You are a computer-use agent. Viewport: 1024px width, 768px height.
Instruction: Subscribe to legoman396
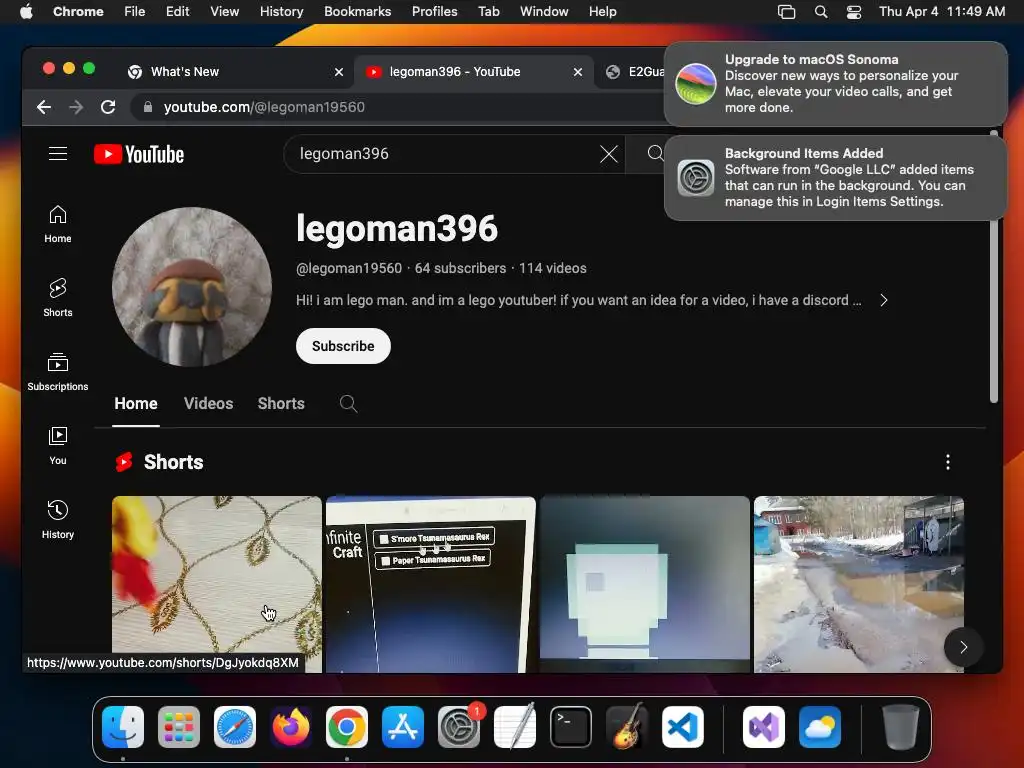[343, 346]
